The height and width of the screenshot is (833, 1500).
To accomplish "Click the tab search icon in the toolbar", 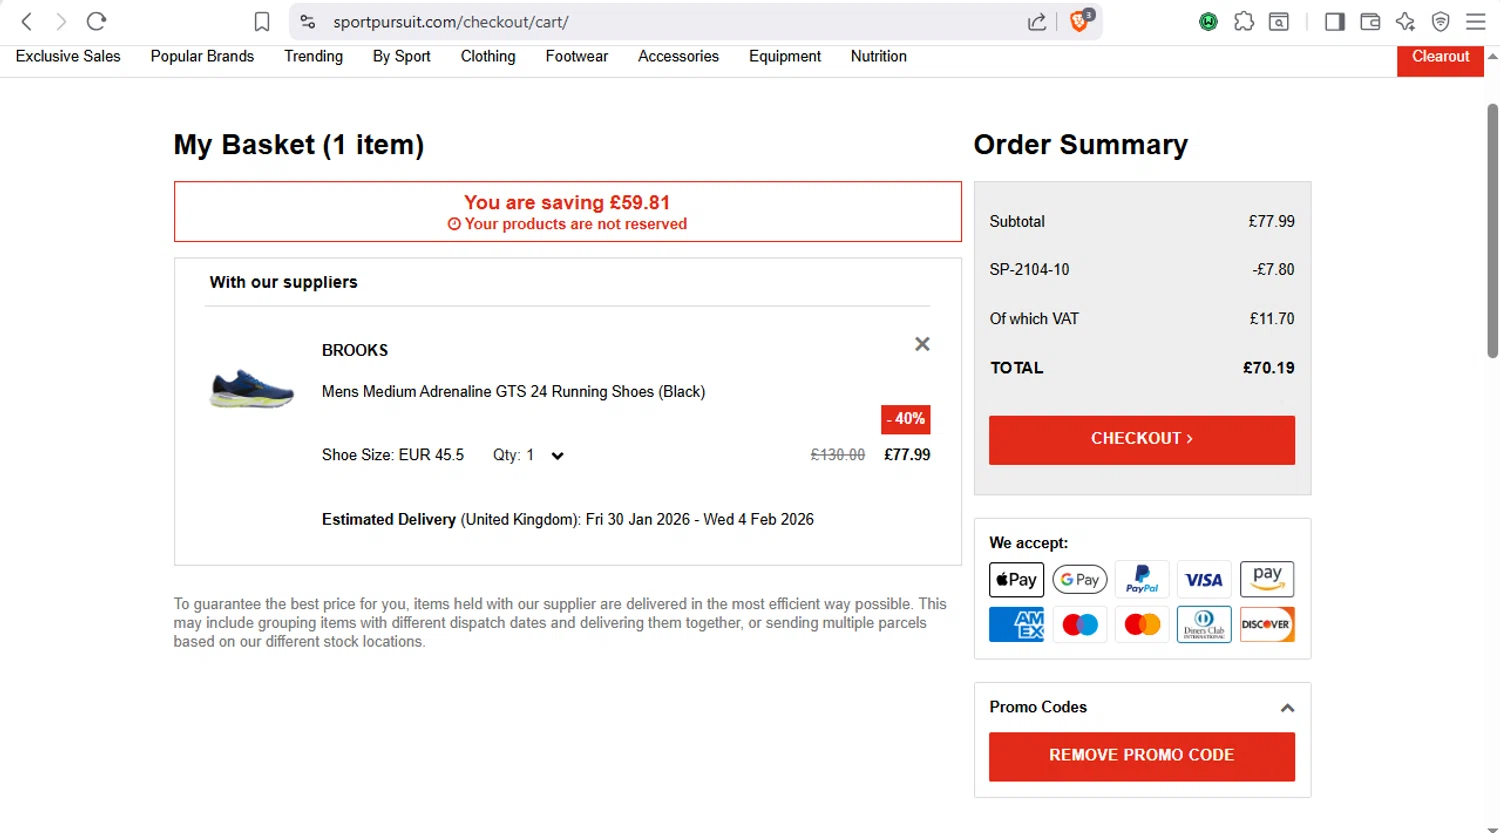I will tap(1279, 21).
